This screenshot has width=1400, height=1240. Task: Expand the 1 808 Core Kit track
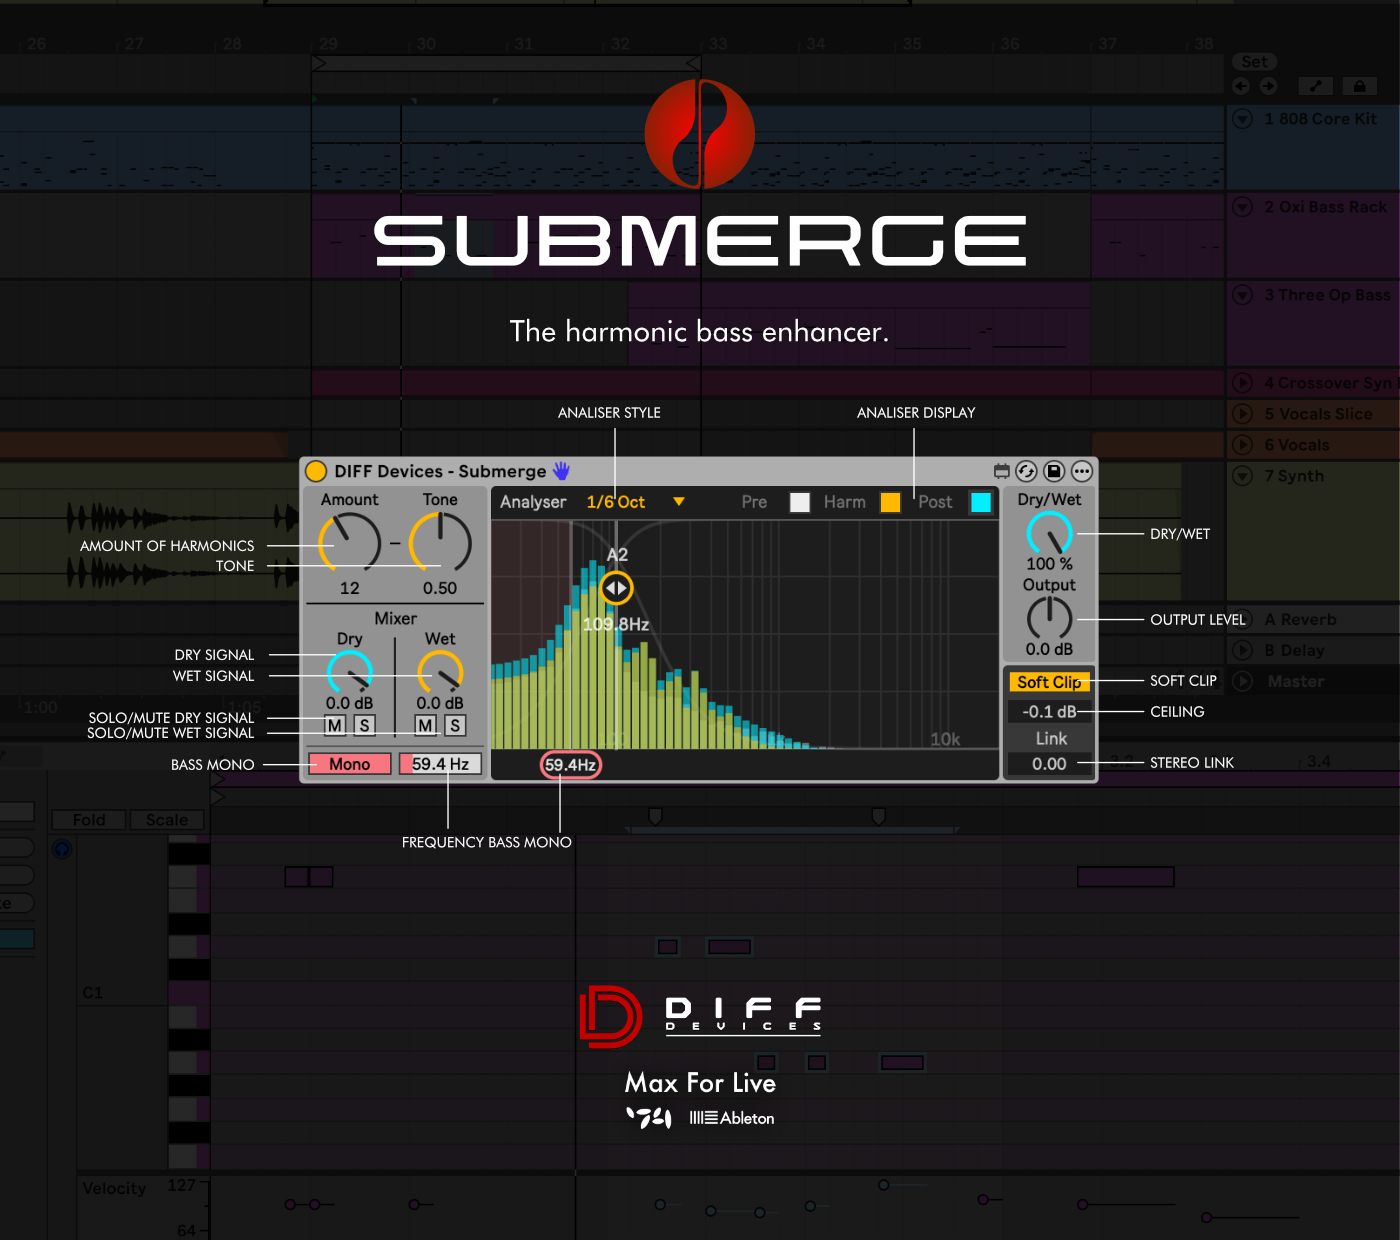pos(1243,119)
